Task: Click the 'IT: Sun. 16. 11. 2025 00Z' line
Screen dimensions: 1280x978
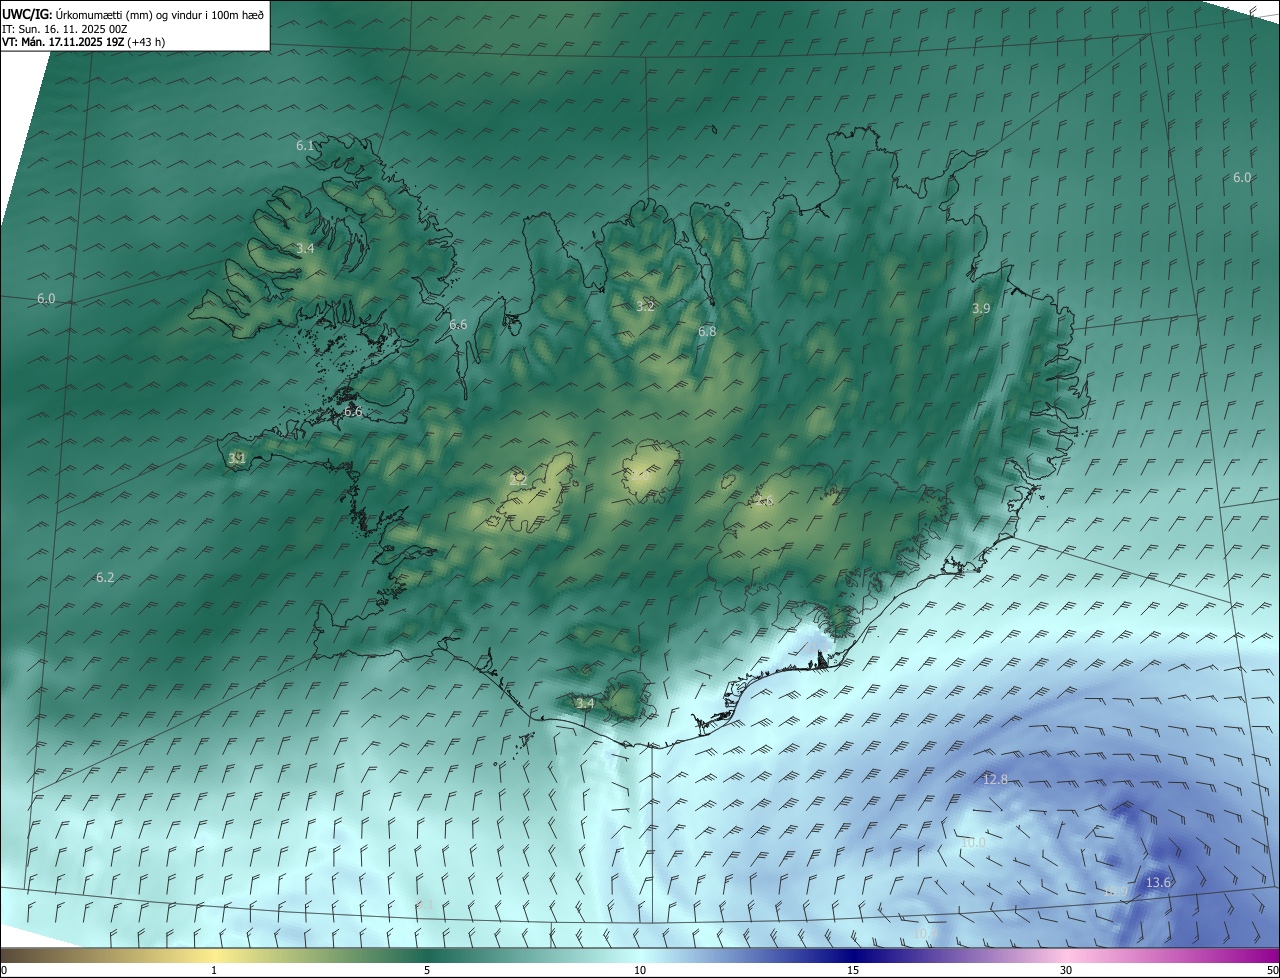Action: coord(65,29)
